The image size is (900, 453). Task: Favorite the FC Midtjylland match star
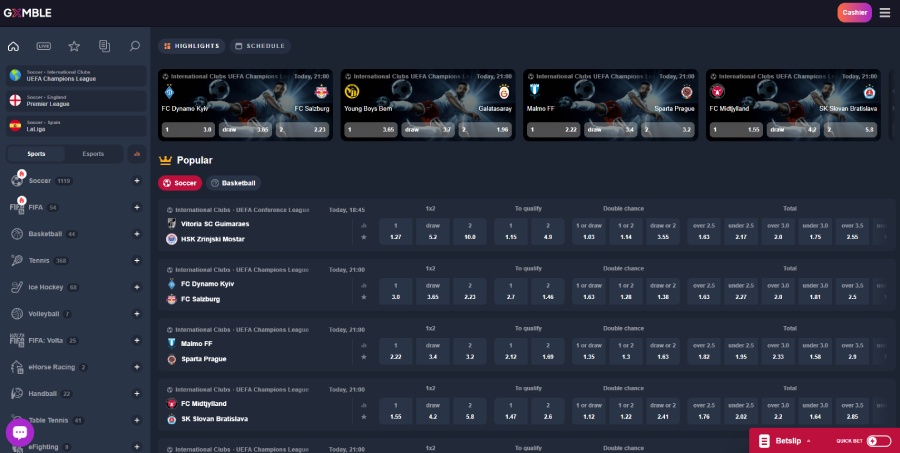363,417
